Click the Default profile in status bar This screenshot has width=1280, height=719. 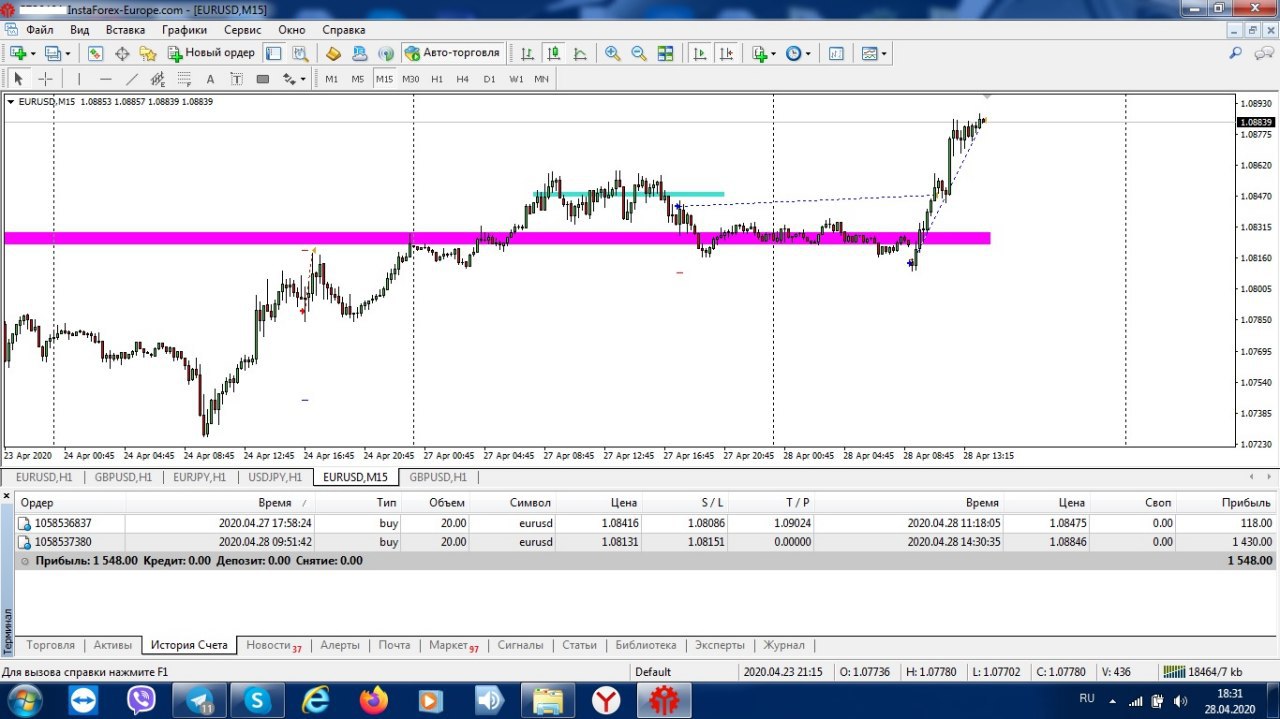pyautogui.click(x=653, y=672)
